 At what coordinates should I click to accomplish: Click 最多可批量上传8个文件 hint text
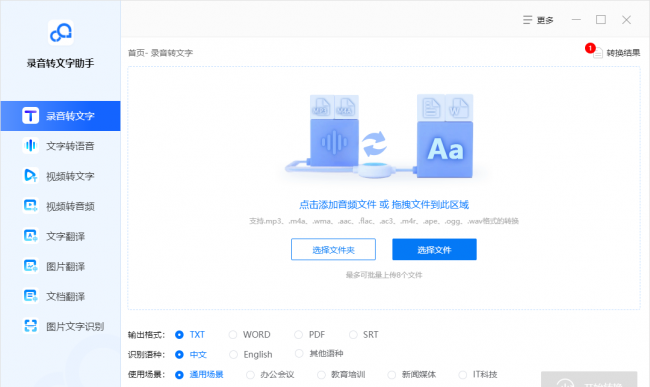pyautogui.click(x=384, y=275)
